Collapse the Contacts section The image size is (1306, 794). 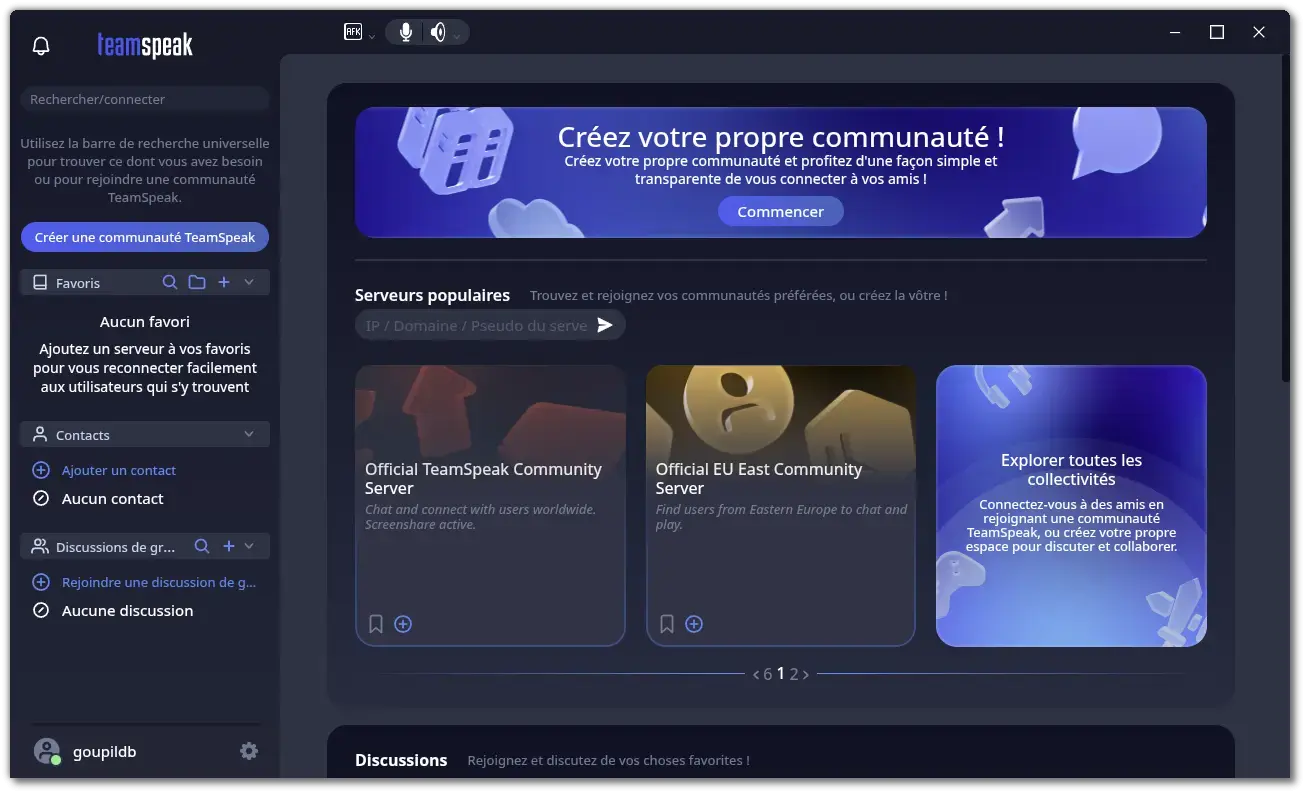click(249, 435)
